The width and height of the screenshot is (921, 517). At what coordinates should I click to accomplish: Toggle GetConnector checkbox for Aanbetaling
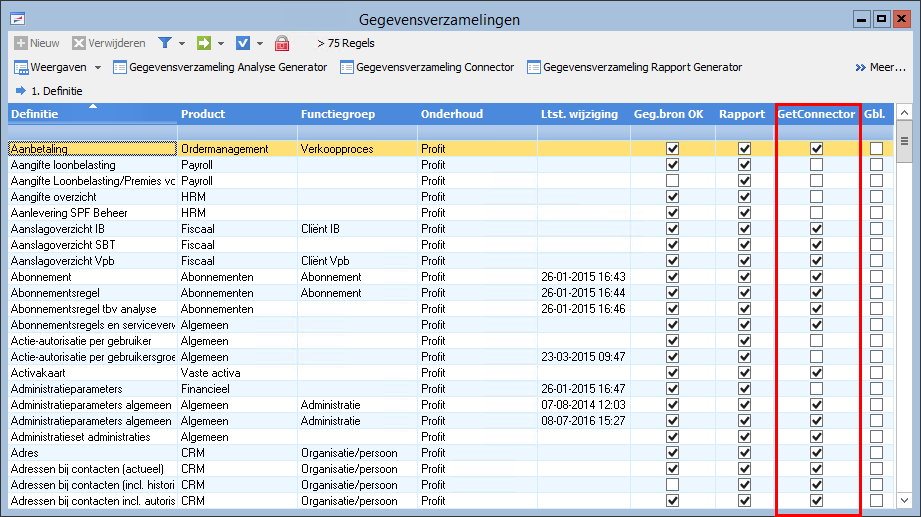tap(816, 149)
